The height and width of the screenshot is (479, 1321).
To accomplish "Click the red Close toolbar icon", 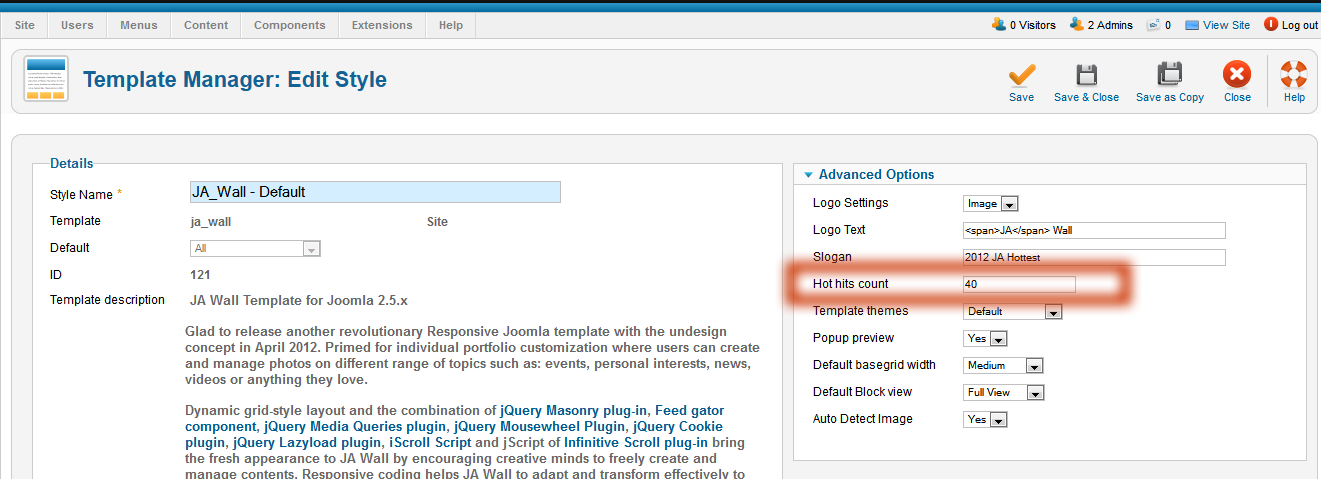I will click(x=1237, y=75).
